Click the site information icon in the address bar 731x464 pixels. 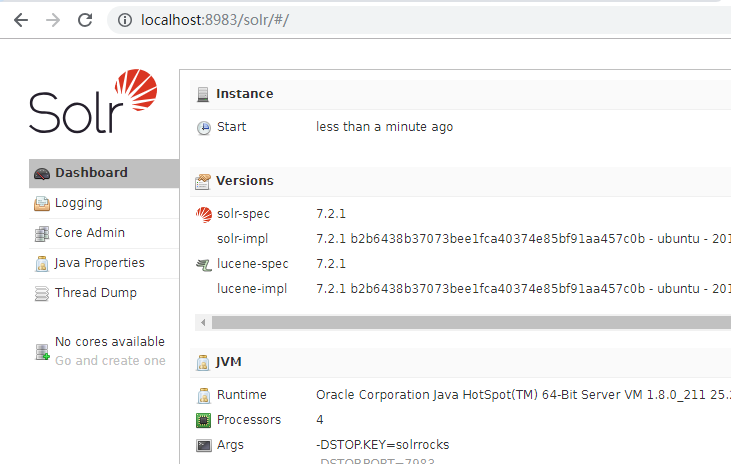pyautogui.click(x=124, y=20)
